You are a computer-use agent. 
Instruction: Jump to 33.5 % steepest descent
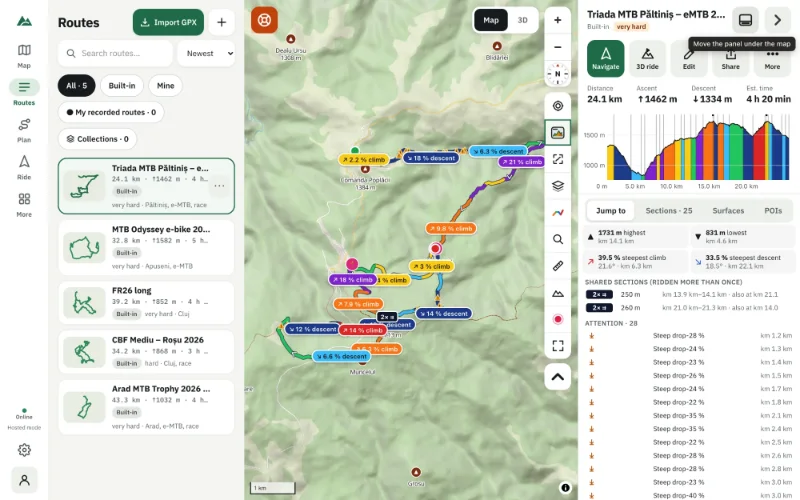coord(743,262)
